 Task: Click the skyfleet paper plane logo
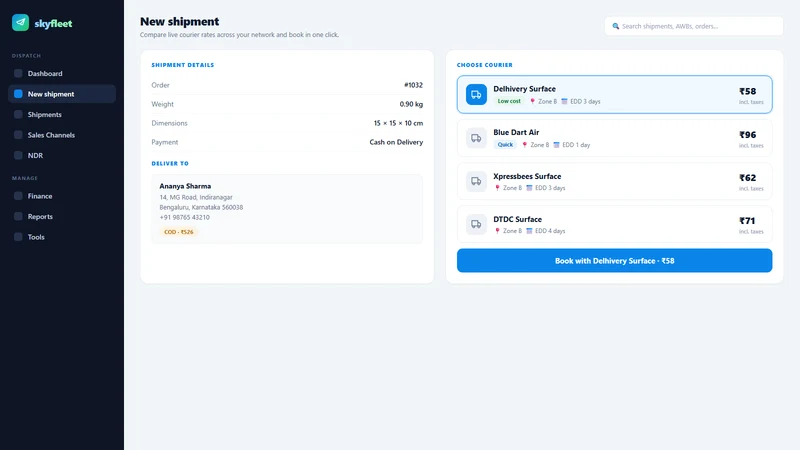(20, 22)
